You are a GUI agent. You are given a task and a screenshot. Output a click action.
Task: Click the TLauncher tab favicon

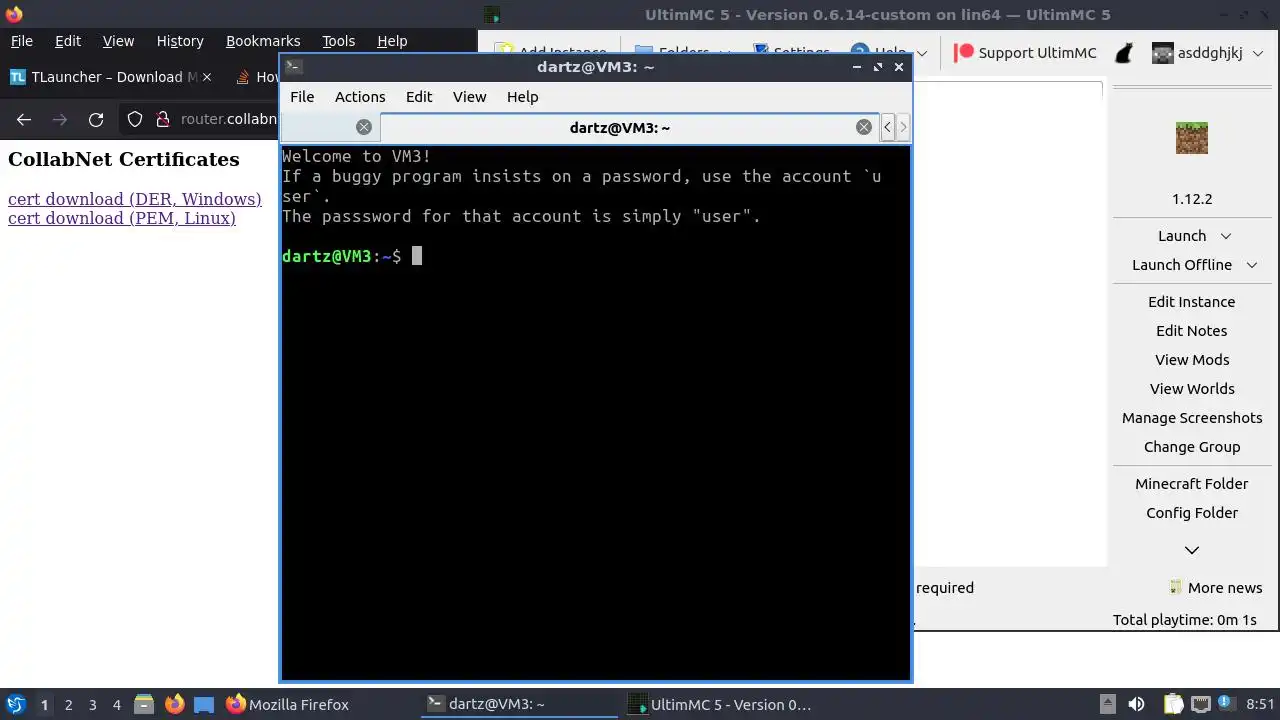coord(17,77)
